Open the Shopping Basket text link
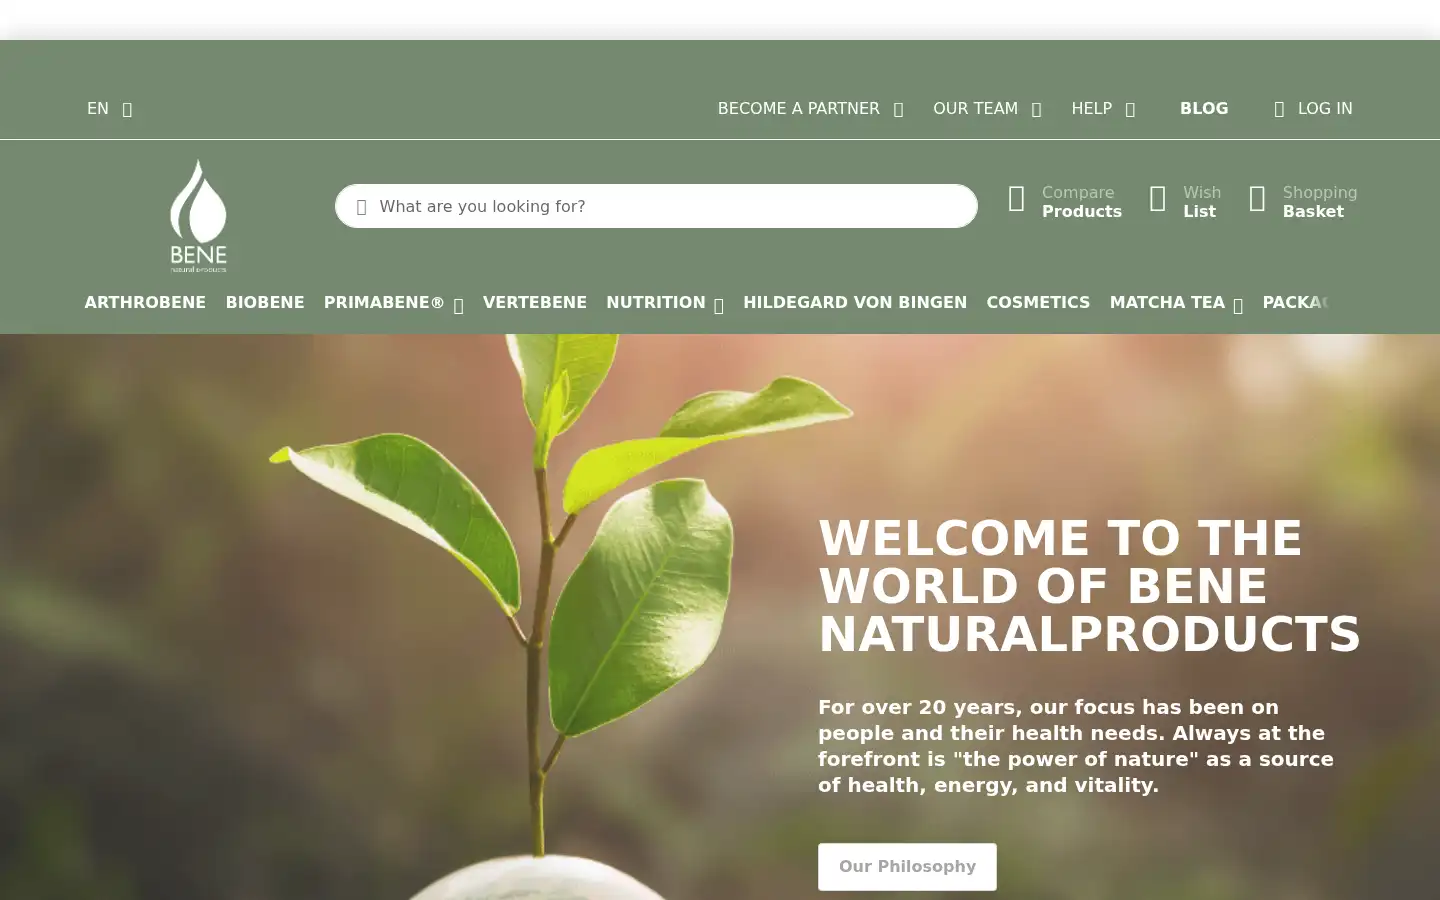This screenshot has height=900, width=1440. (1320, 202)
